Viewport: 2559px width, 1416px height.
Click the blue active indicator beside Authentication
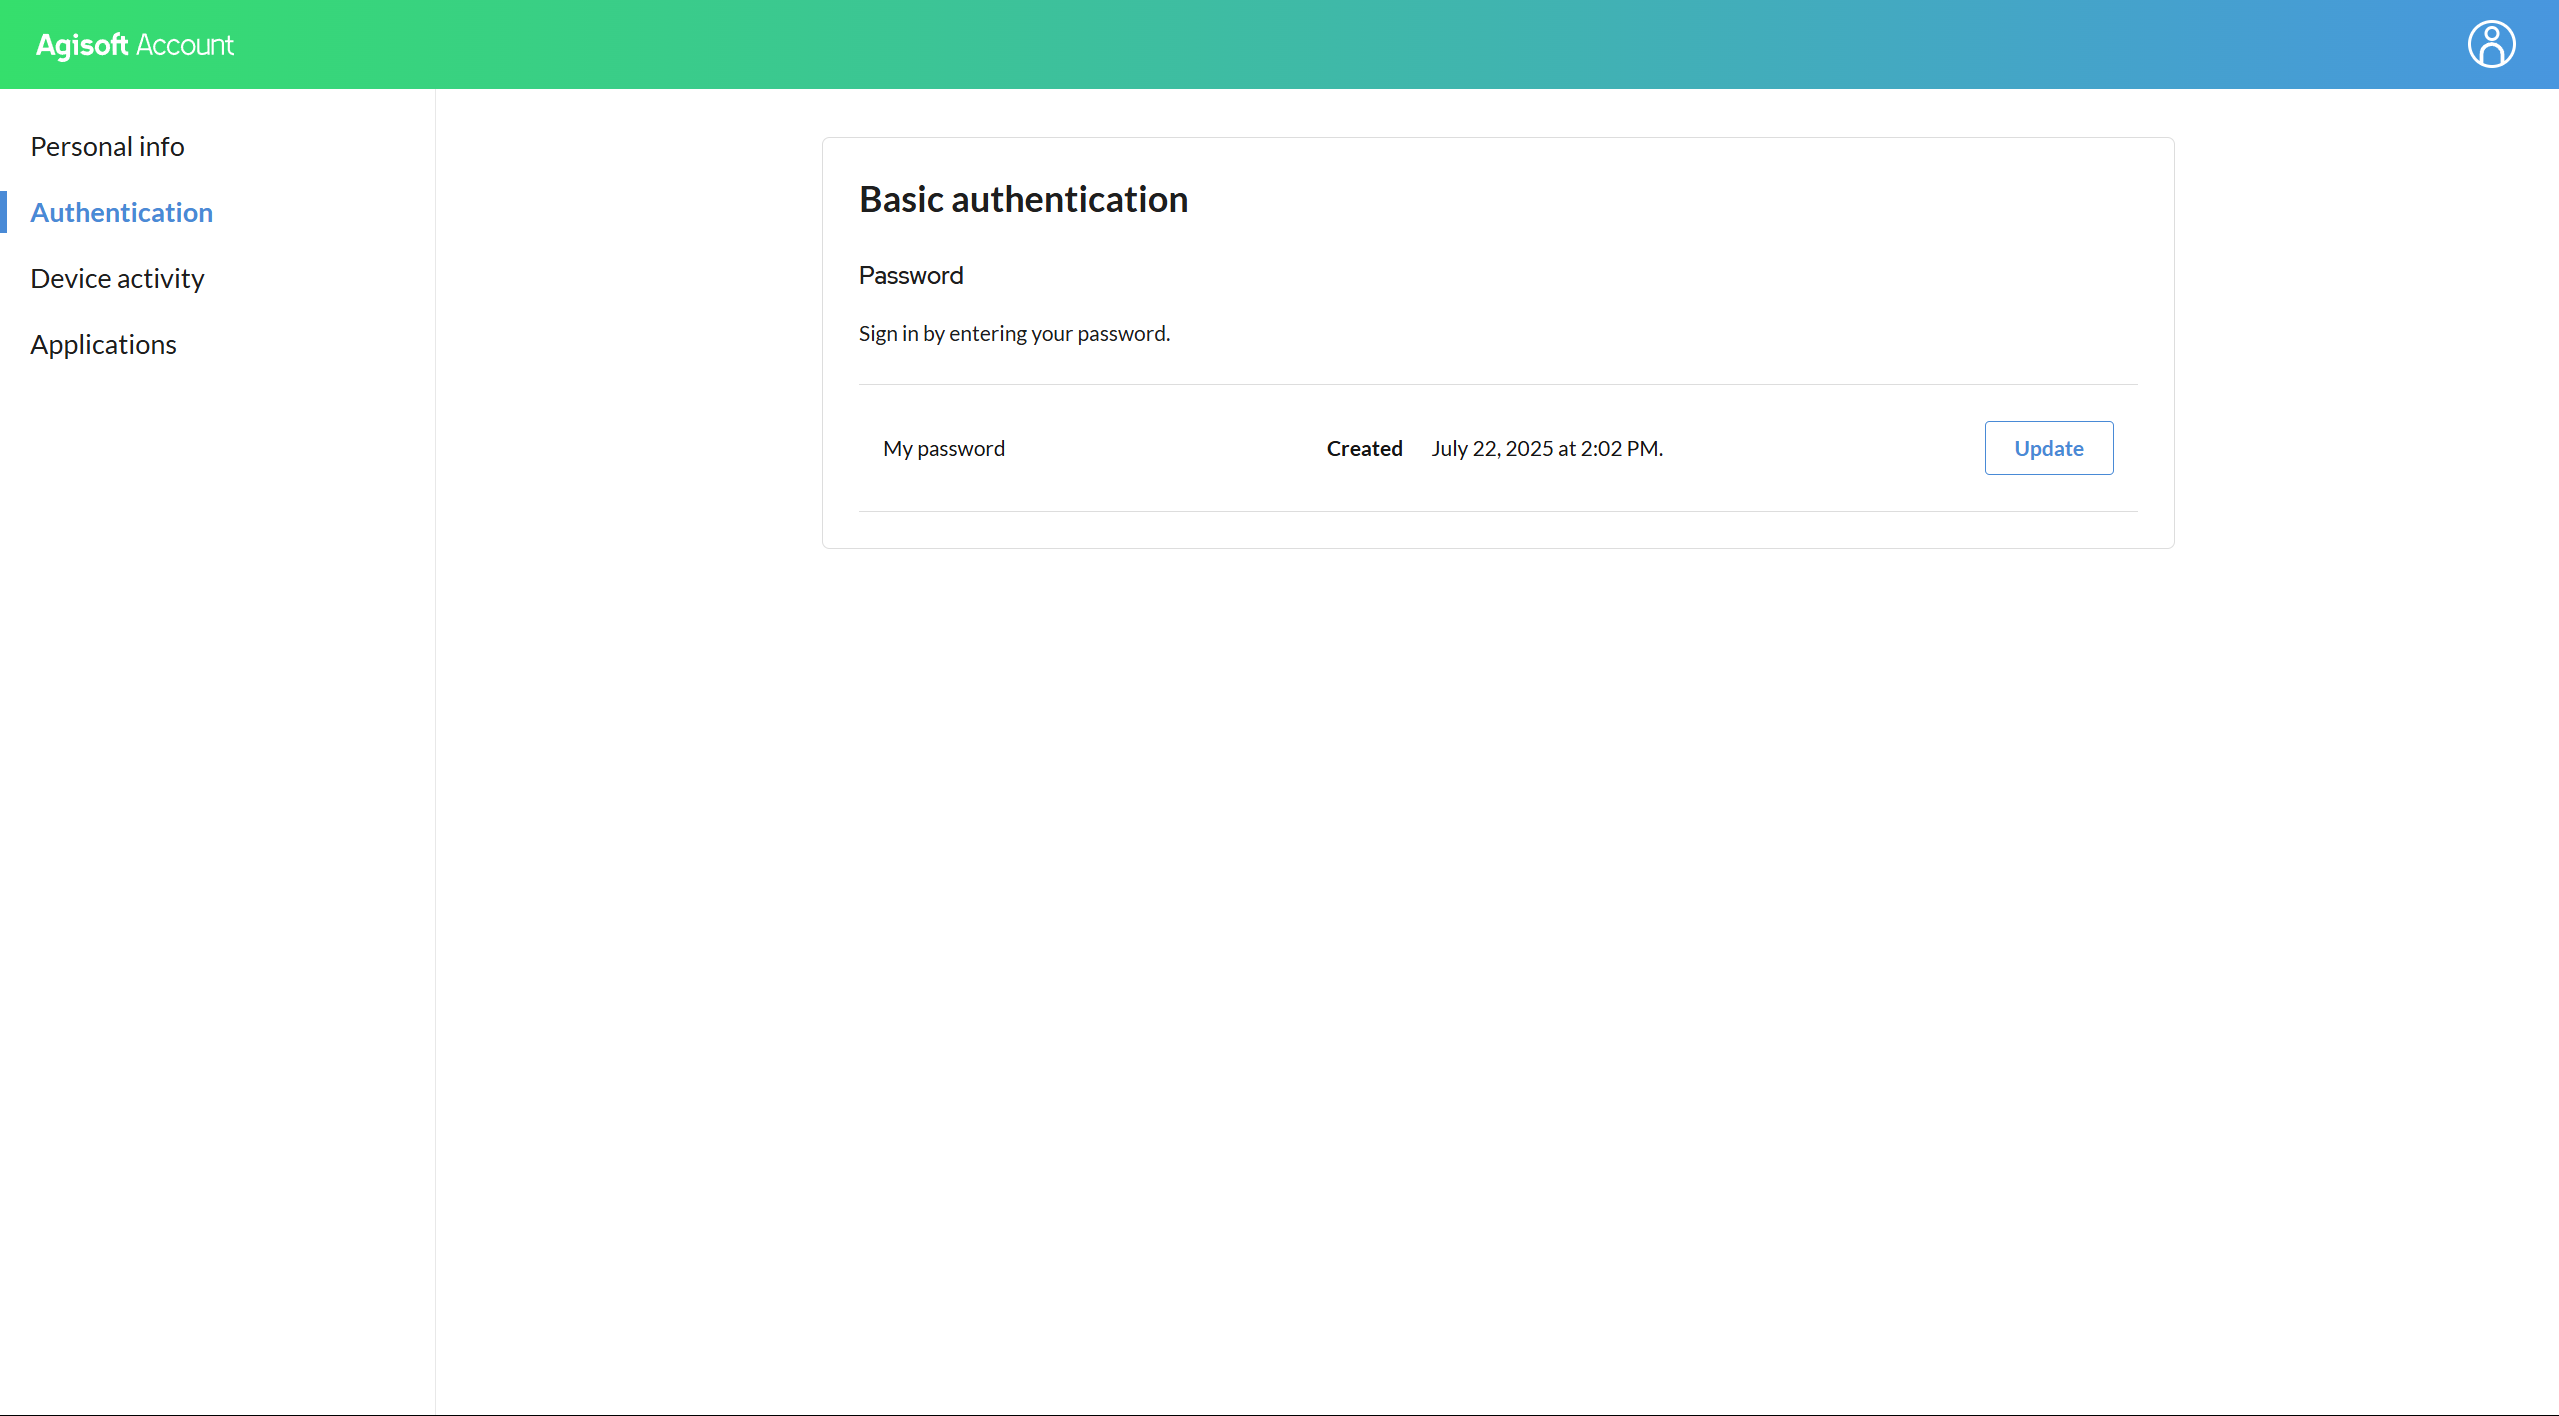(4, 213)
